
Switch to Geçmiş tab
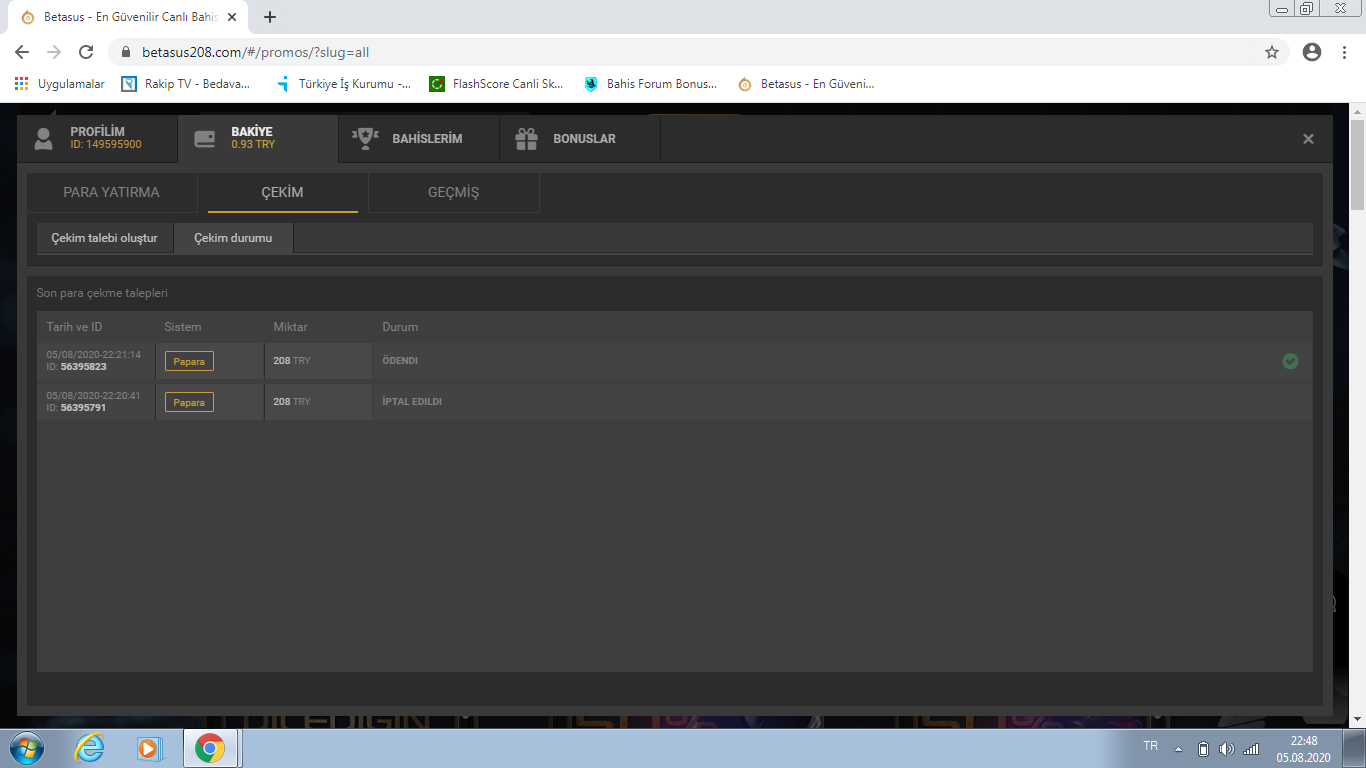[453, 192]
